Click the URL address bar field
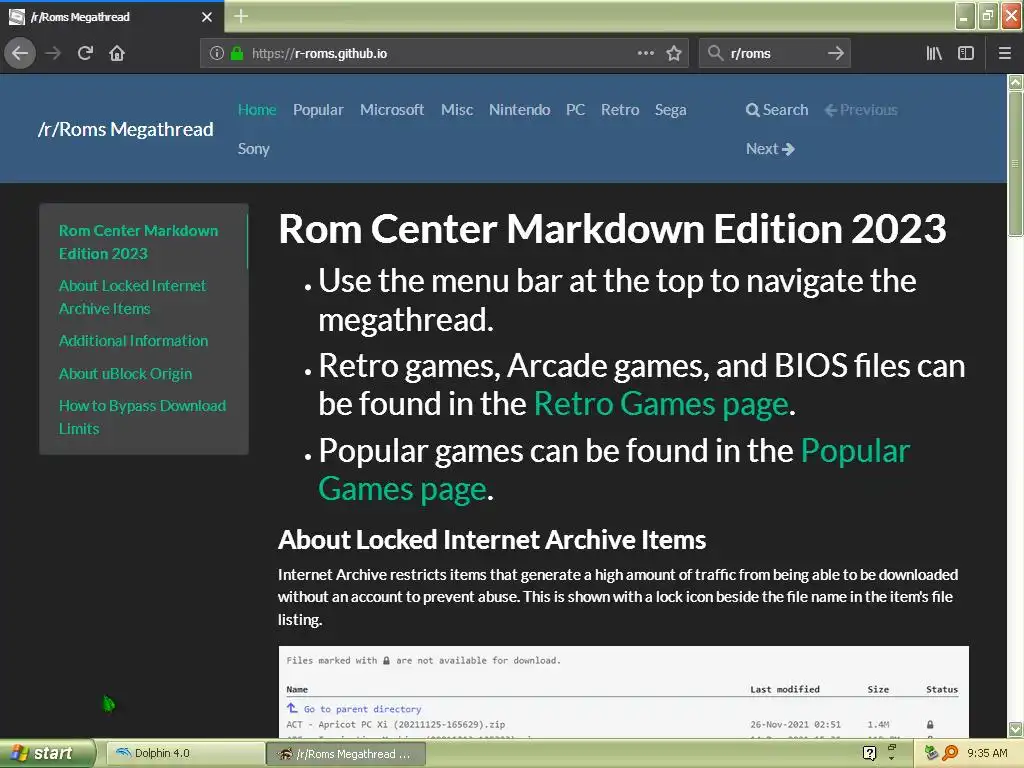 coord(444,53)
